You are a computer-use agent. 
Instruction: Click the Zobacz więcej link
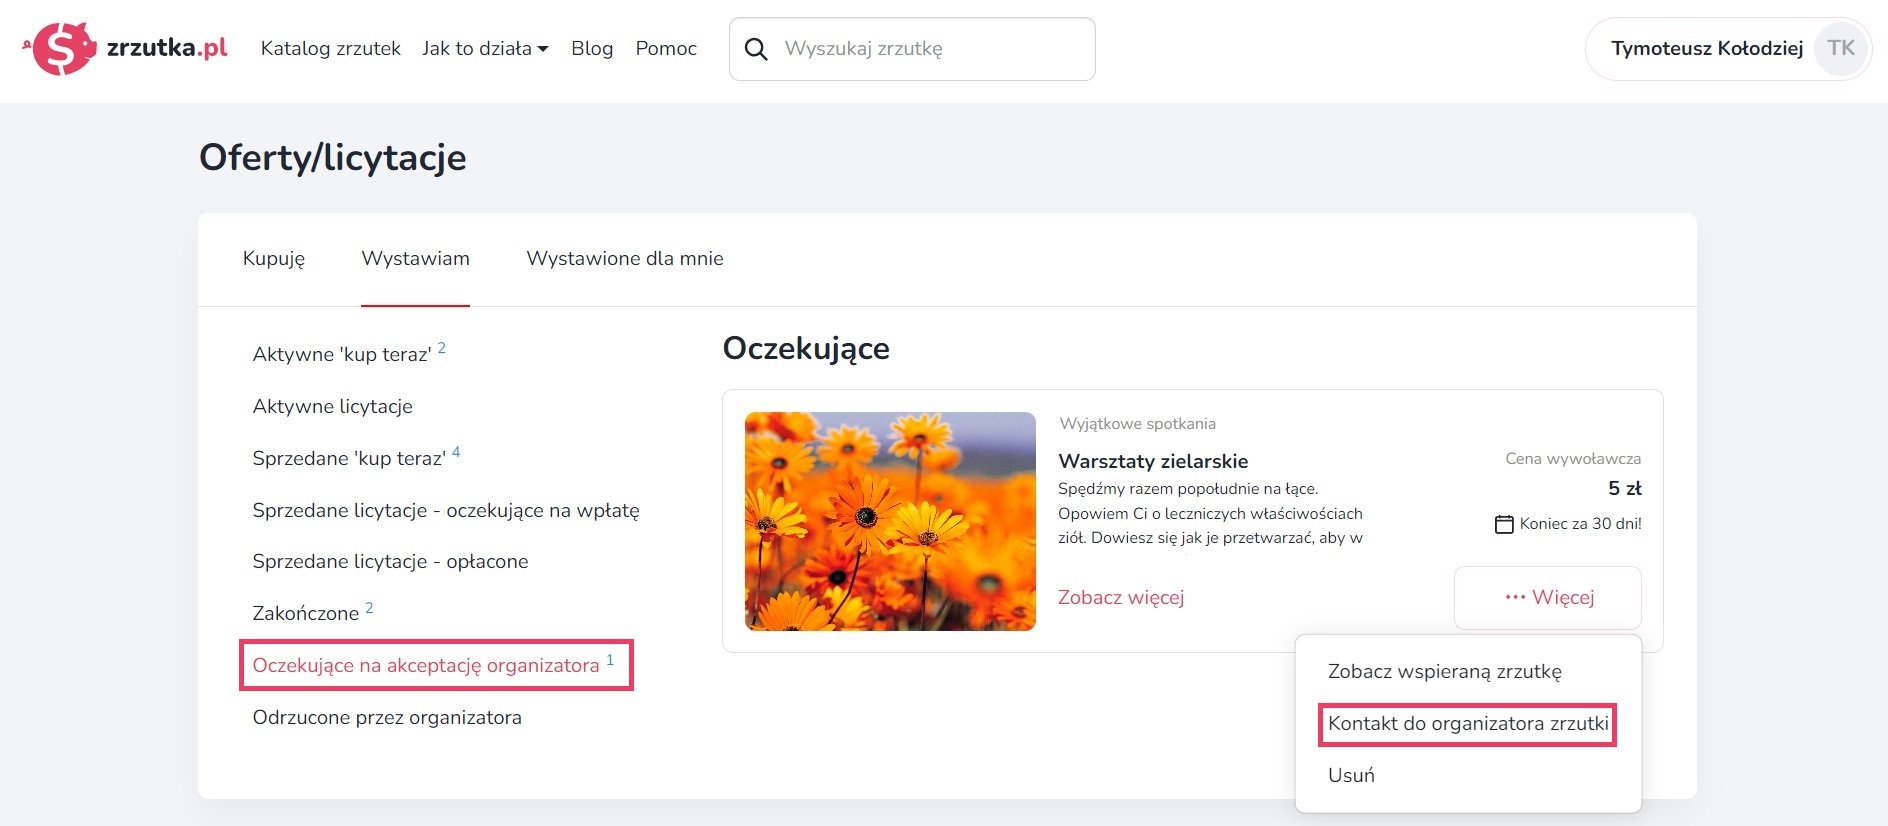click(1121, 597)
